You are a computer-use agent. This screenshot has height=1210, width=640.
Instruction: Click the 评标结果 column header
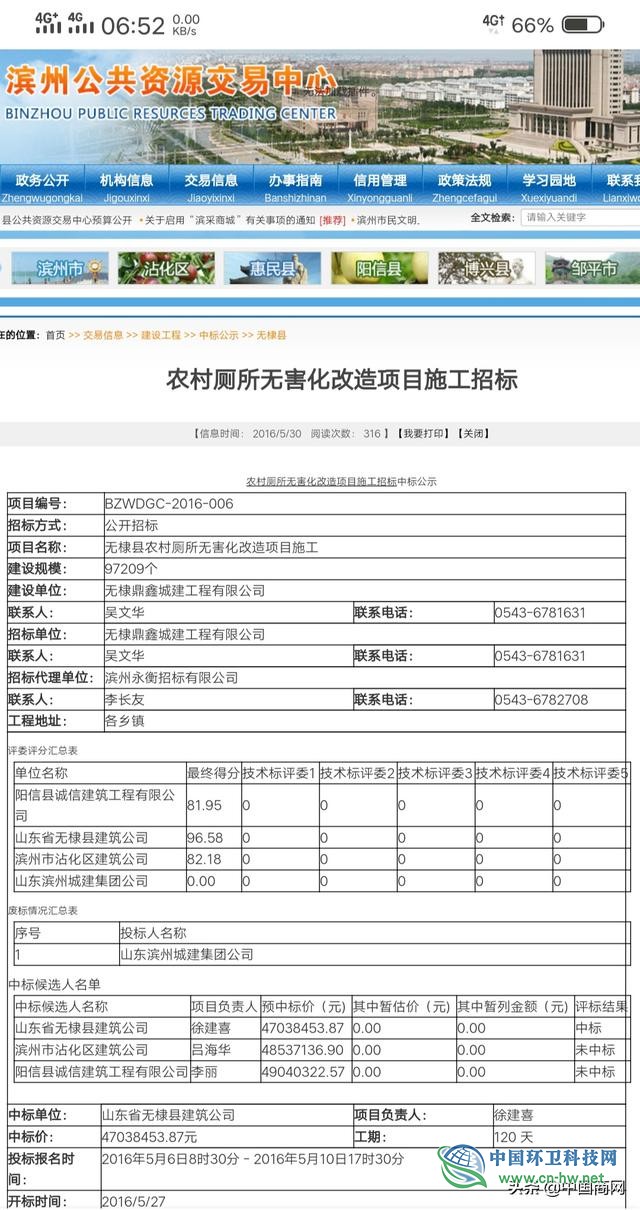tap(602, 1007)
